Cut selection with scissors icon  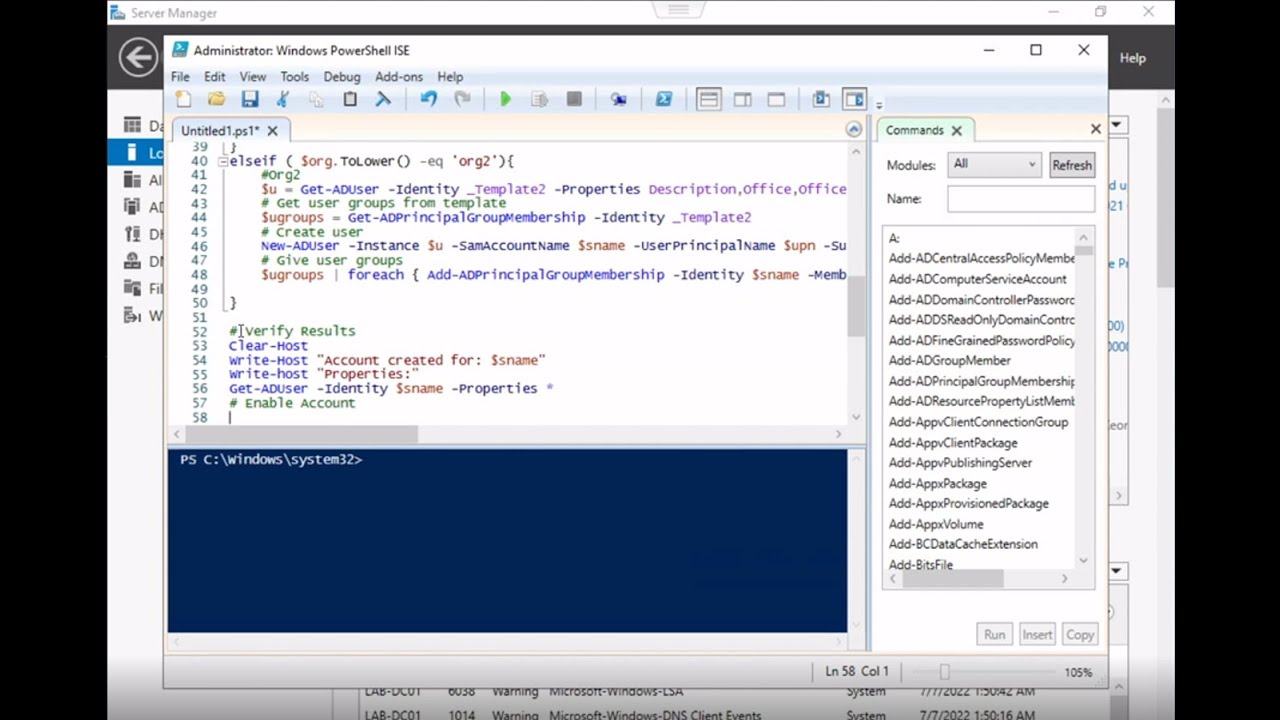(283, 99)
